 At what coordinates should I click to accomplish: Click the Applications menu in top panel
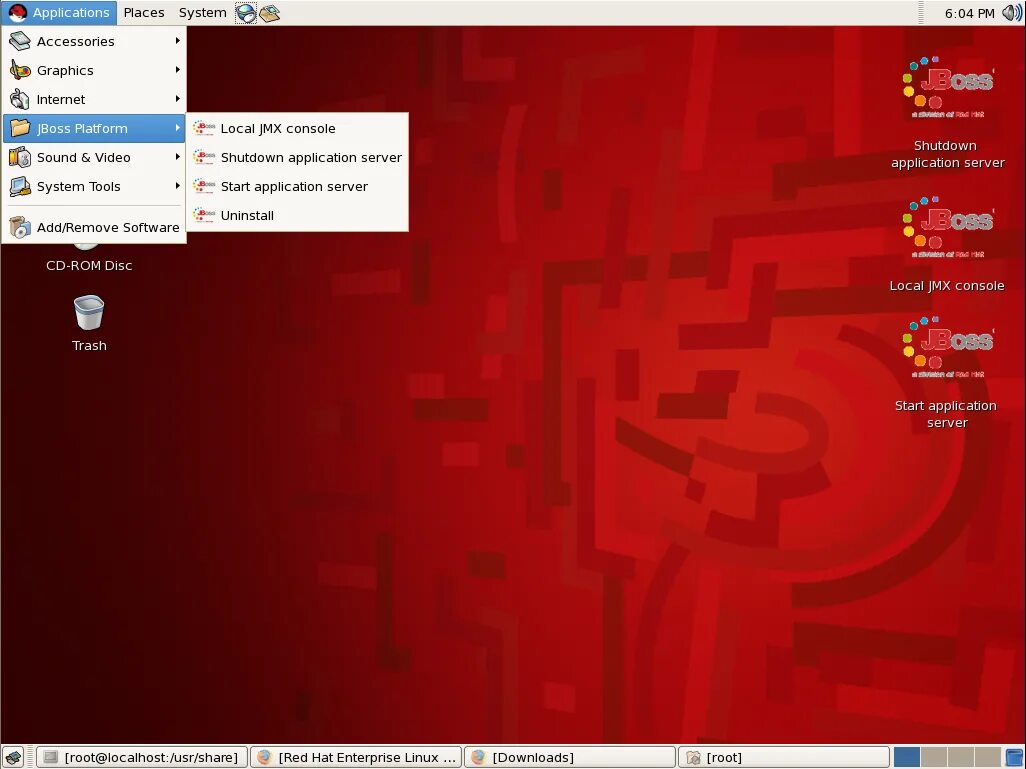tap(60, 12)
